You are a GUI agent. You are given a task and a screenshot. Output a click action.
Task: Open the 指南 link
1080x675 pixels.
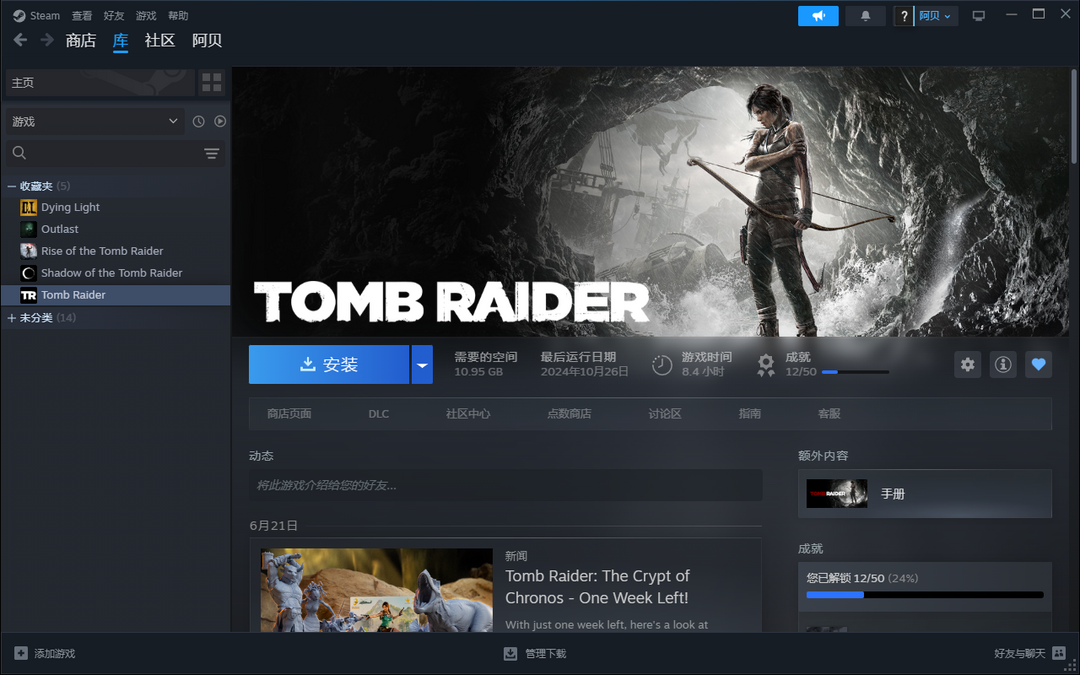click(749, 414)
